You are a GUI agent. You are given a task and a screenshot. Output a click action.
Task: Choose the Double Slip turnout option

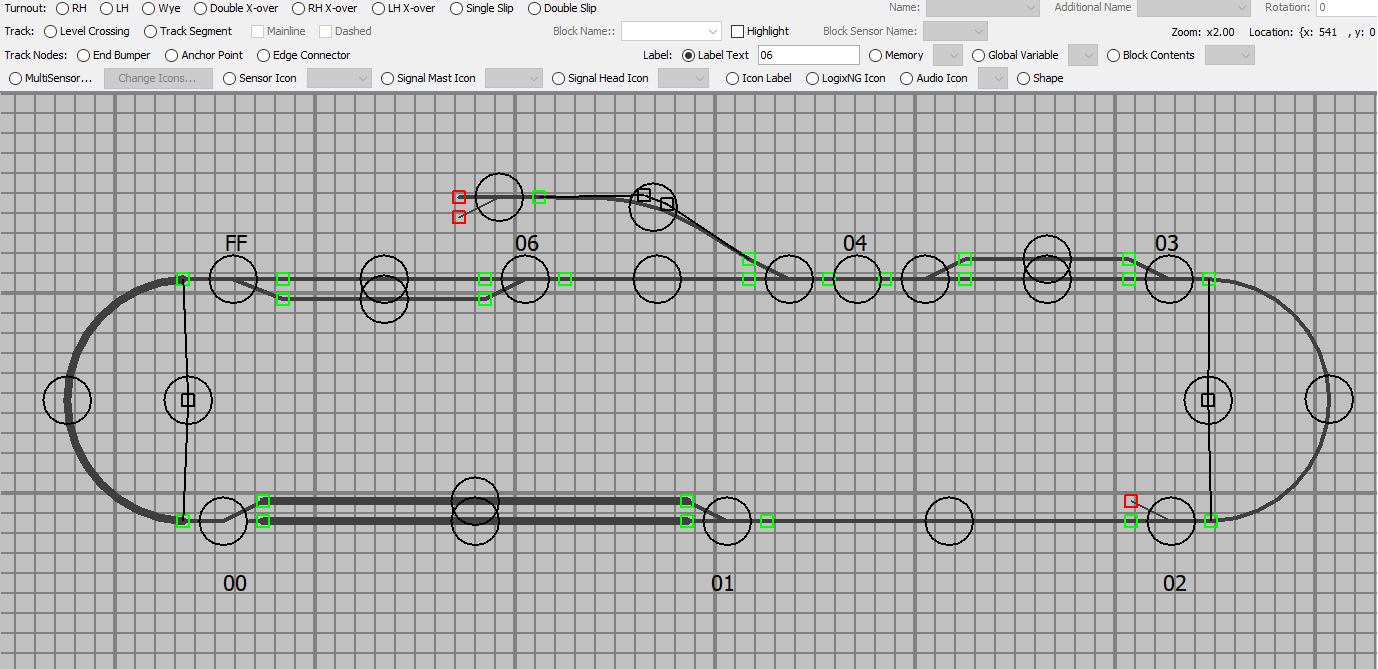pos(535,8)
